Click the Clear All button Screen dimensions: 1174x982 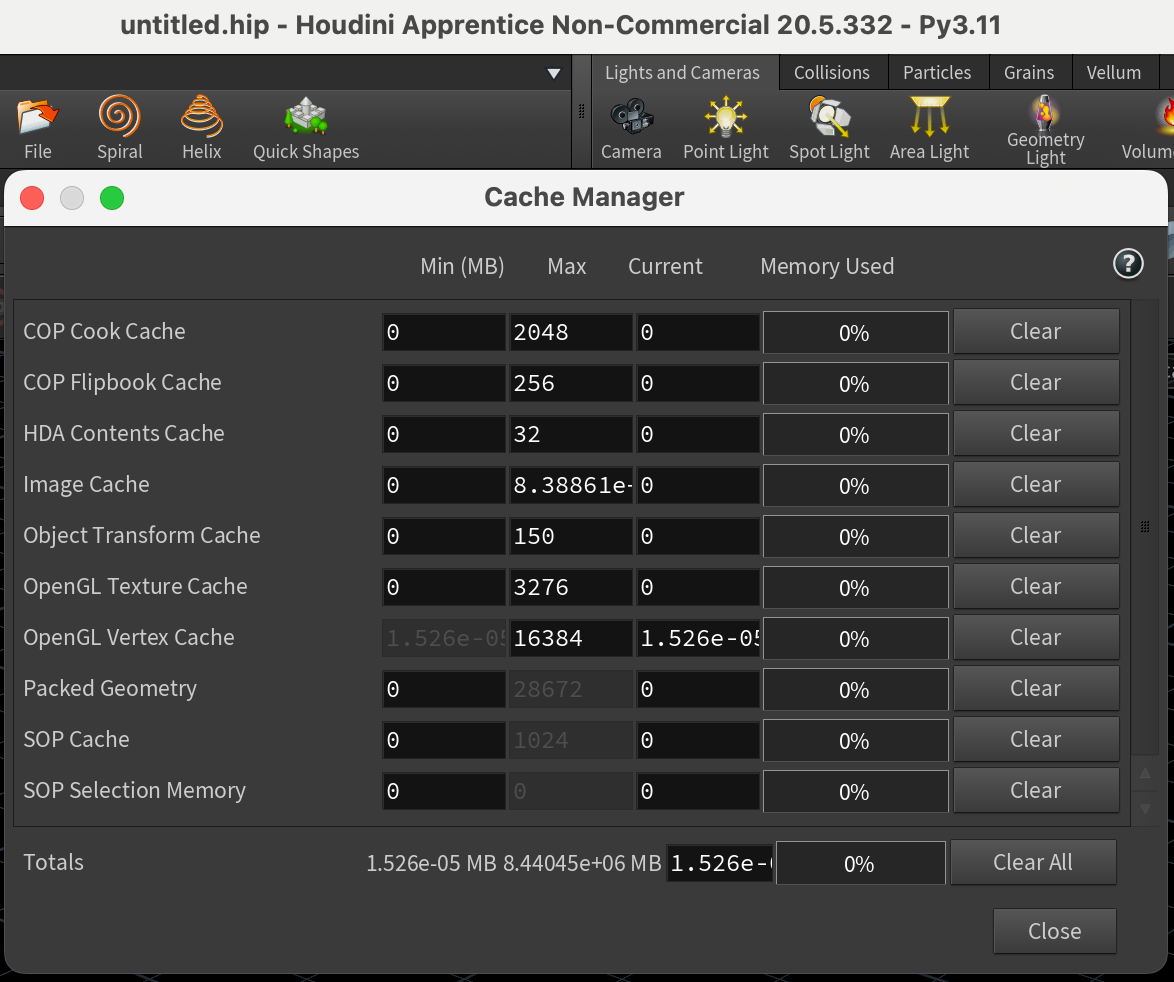1033,862
